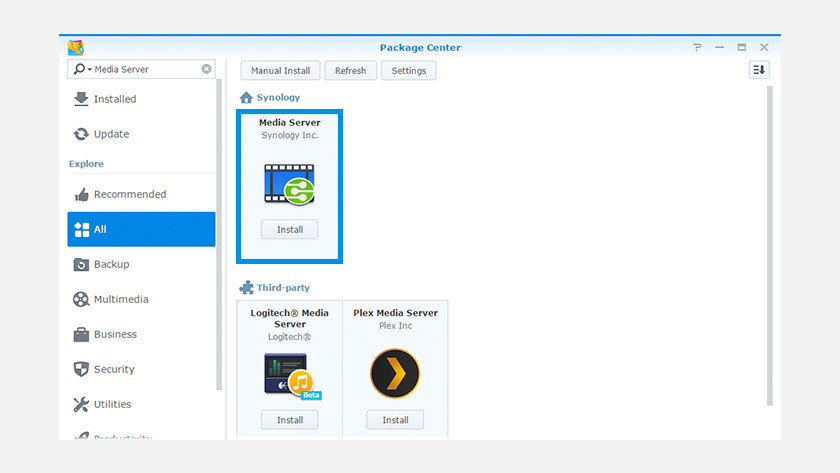
Task: Minimize the Package Center window
Action: [719, 48]
